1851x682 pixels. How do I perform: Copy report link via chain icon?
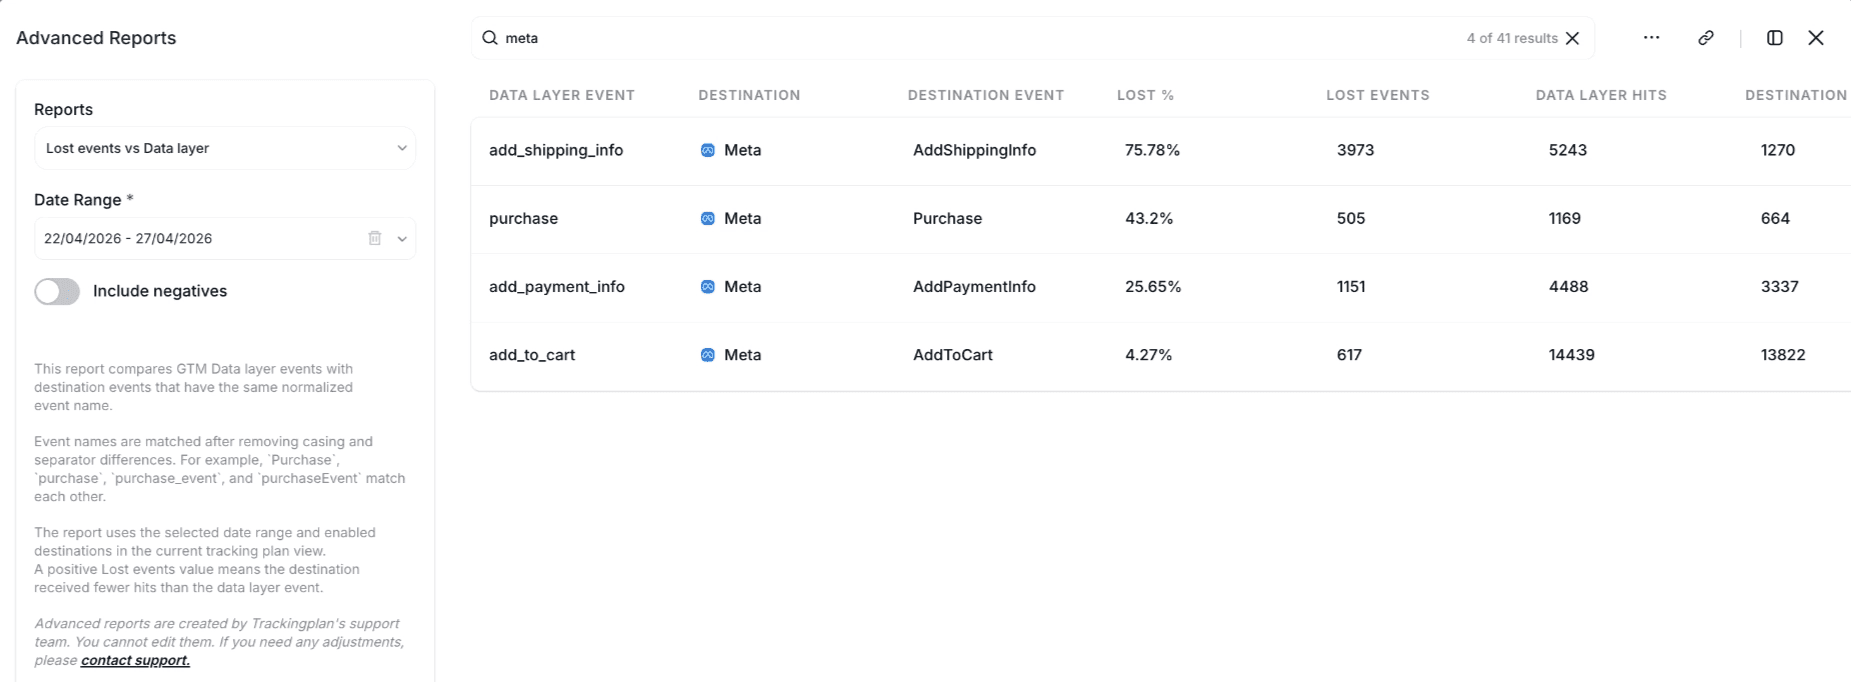[1706, 38]
